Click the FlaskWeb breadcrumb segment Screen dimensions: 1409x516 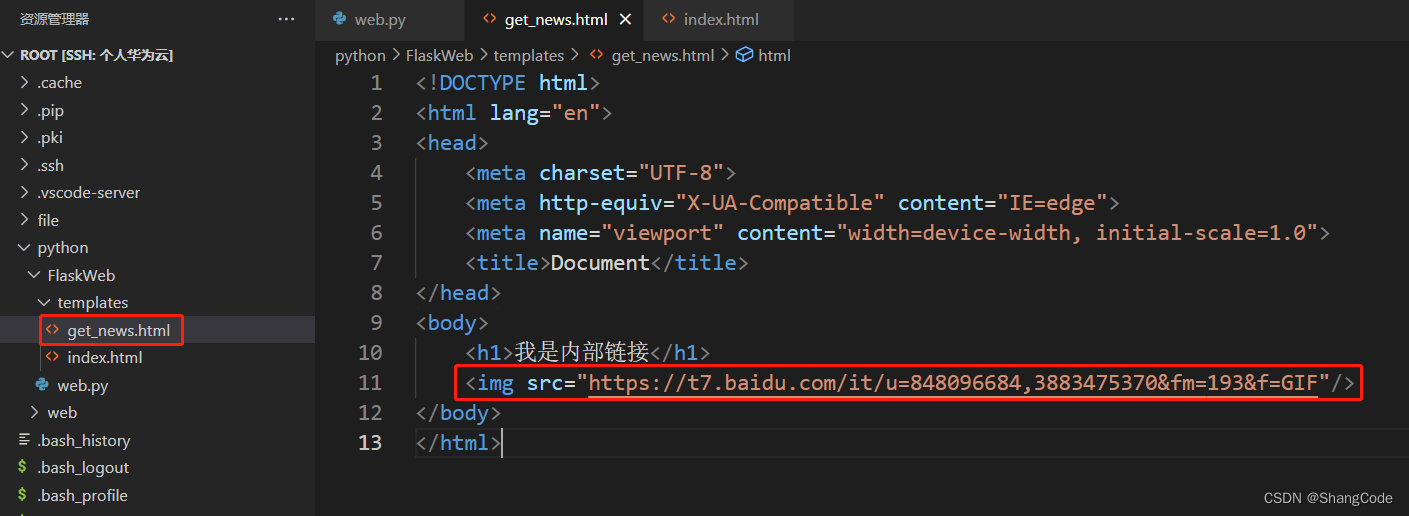(x=439, y=56)
